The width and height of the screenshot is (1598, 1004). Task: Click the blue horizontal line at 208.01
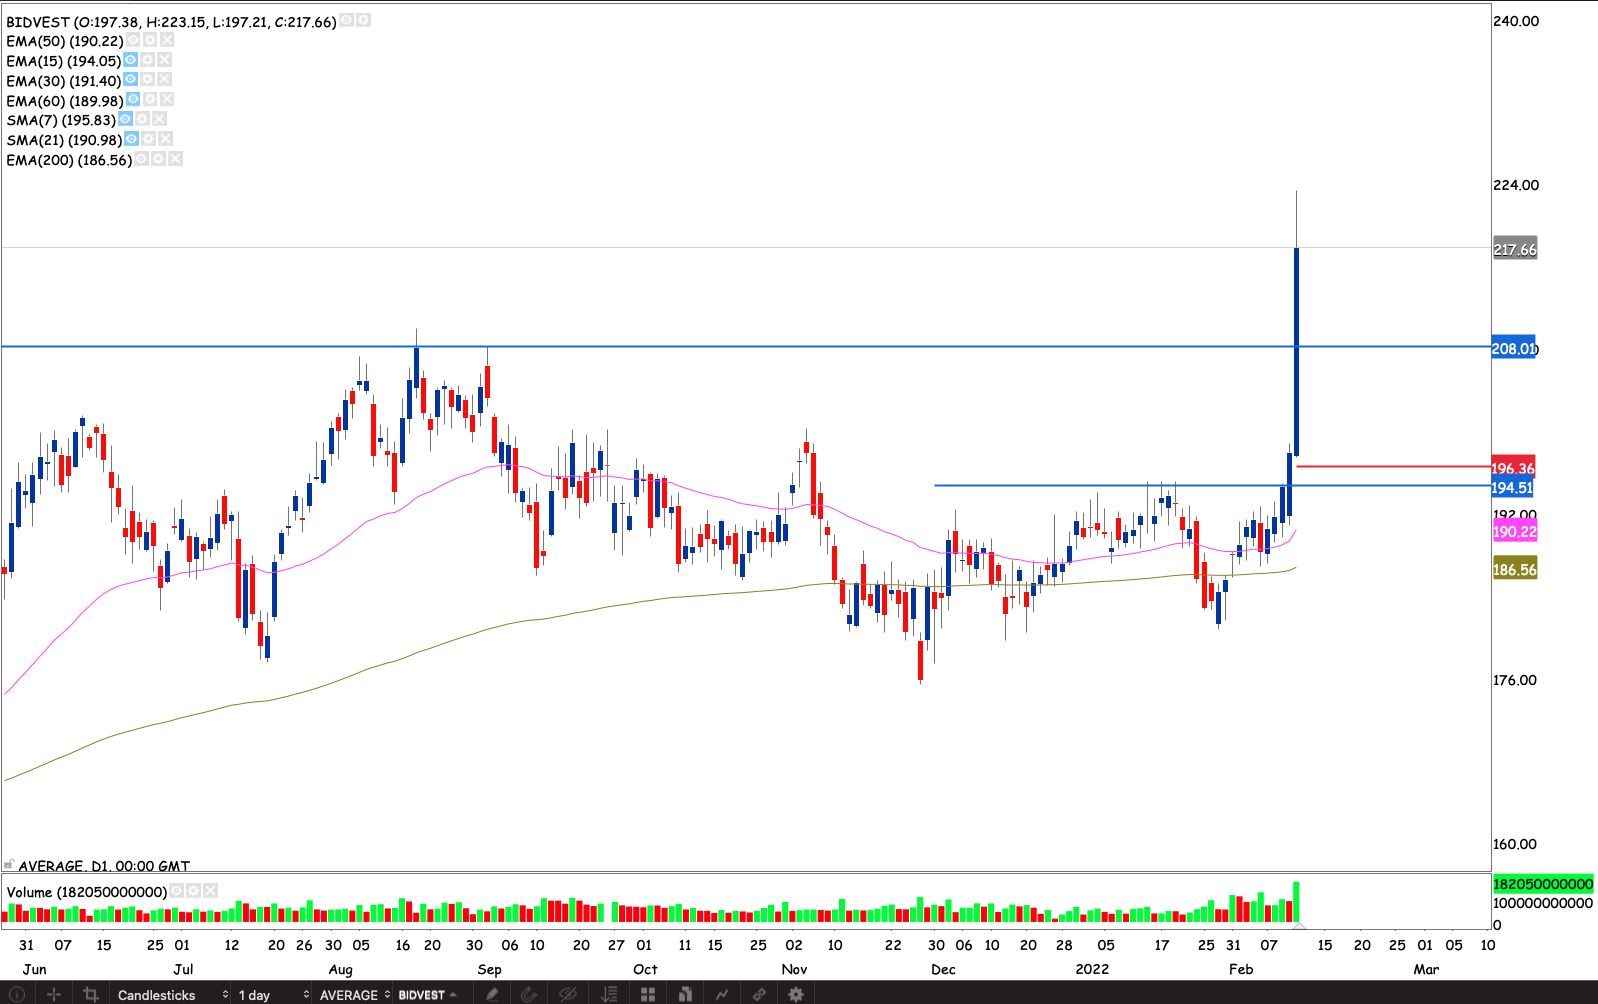tap(700, 346)
